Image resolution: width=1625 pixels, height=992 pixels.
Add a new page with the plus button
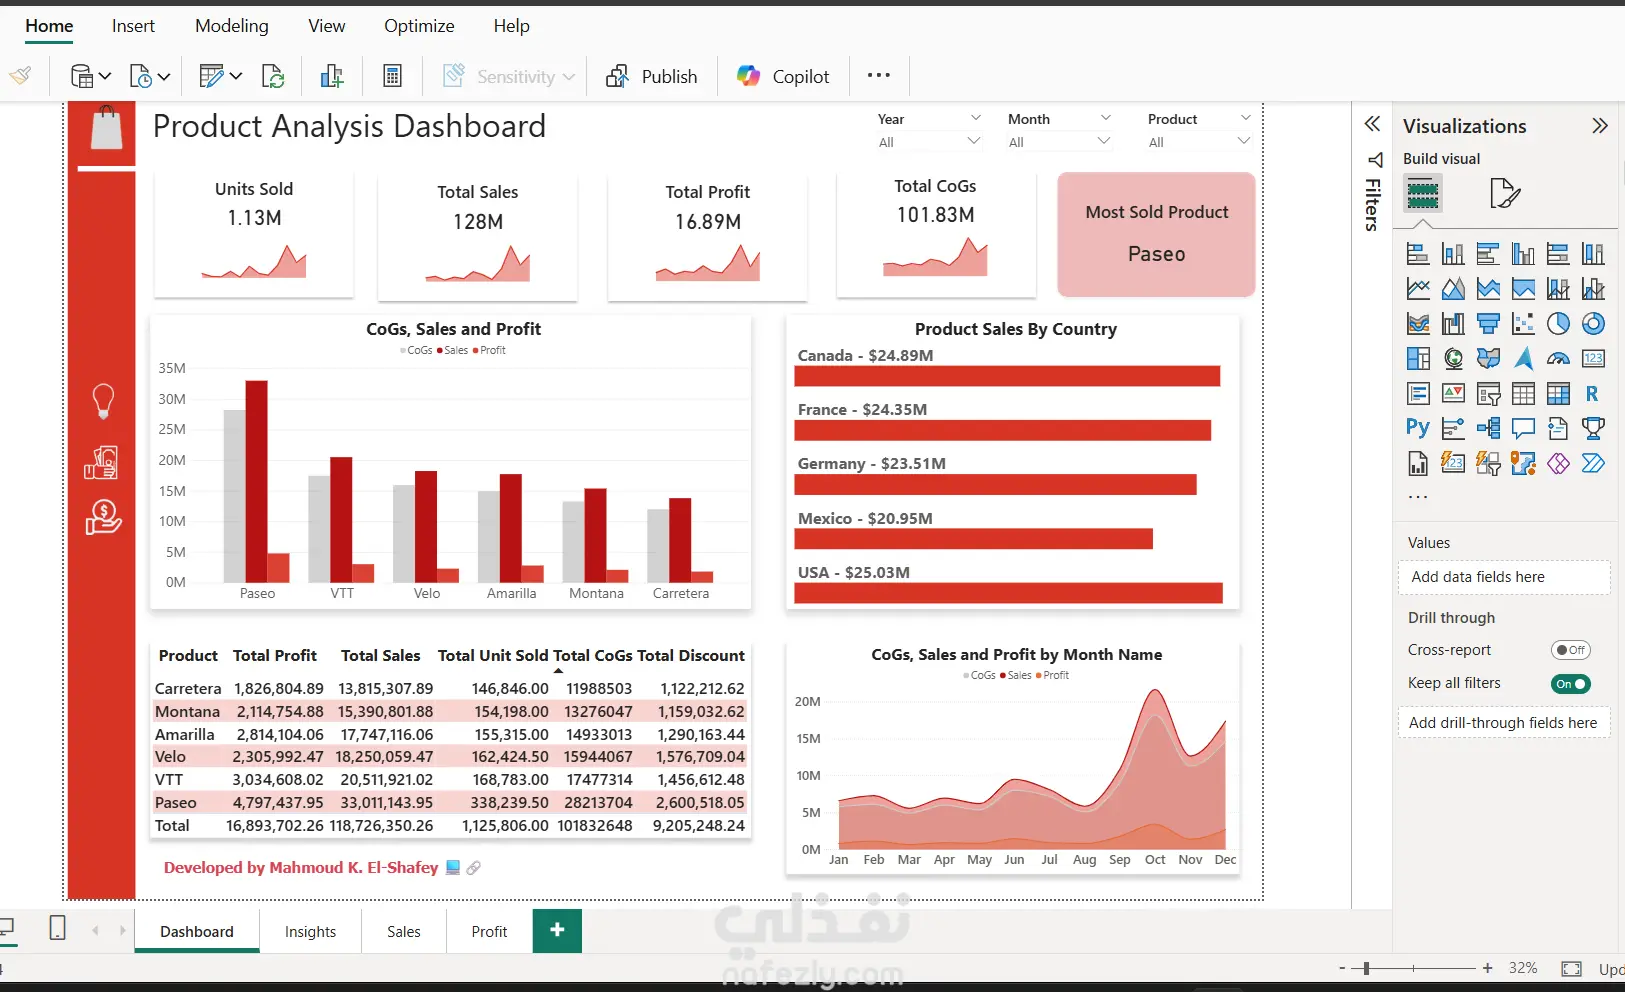tap(557, 930)
